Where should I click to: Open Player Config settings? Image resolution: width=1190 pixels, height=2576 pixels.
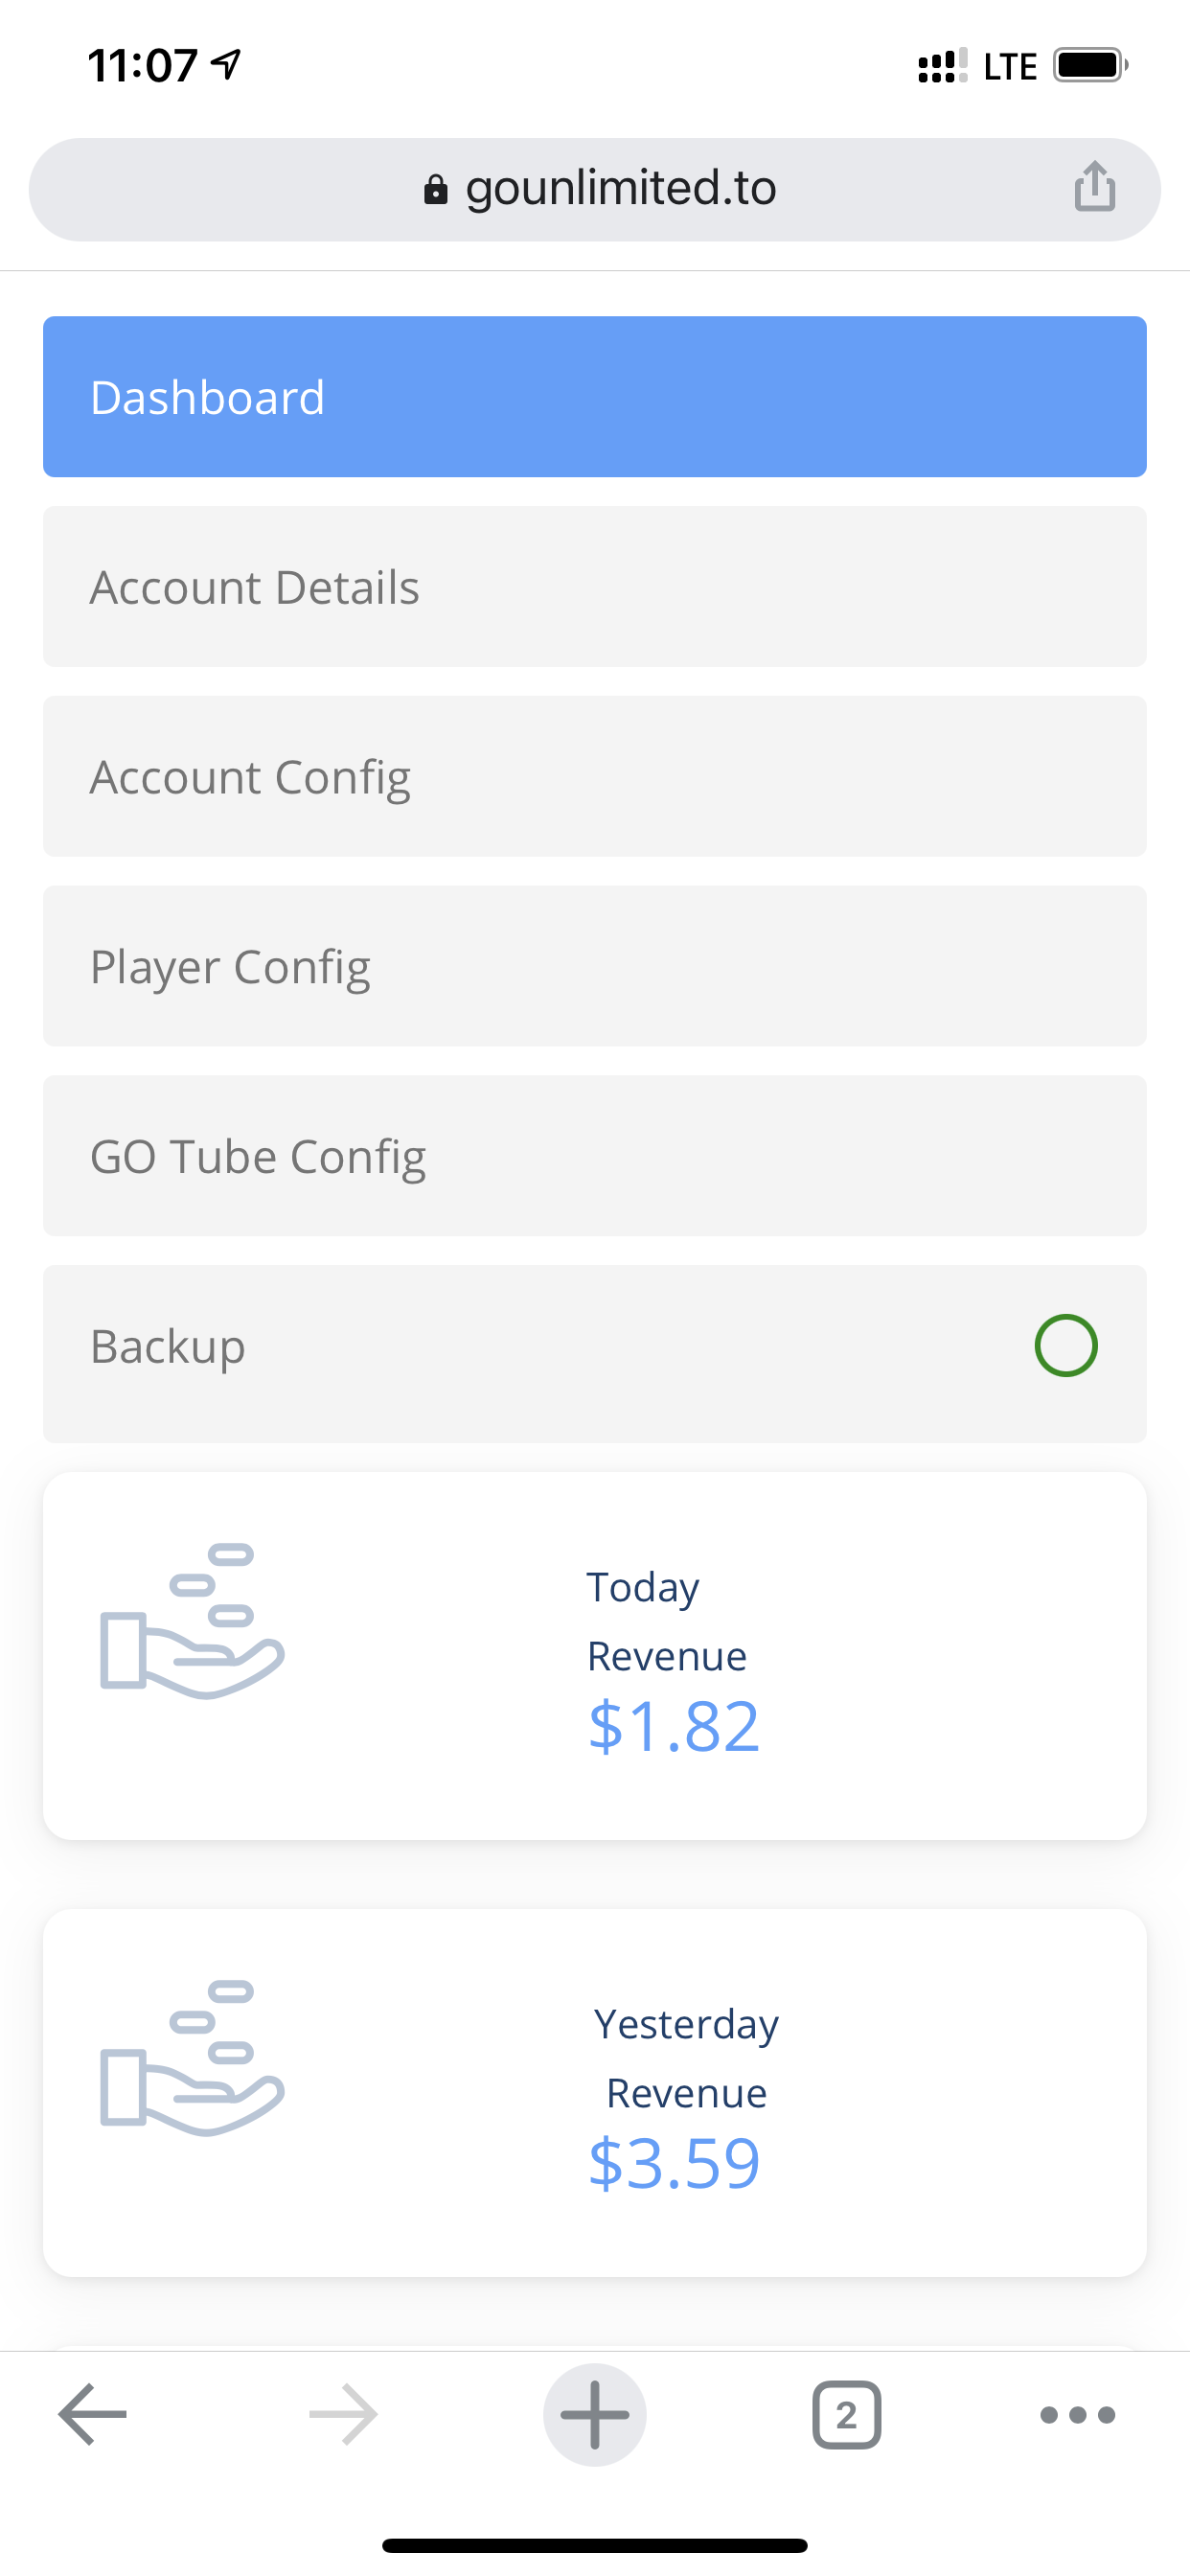pos(594,966)
